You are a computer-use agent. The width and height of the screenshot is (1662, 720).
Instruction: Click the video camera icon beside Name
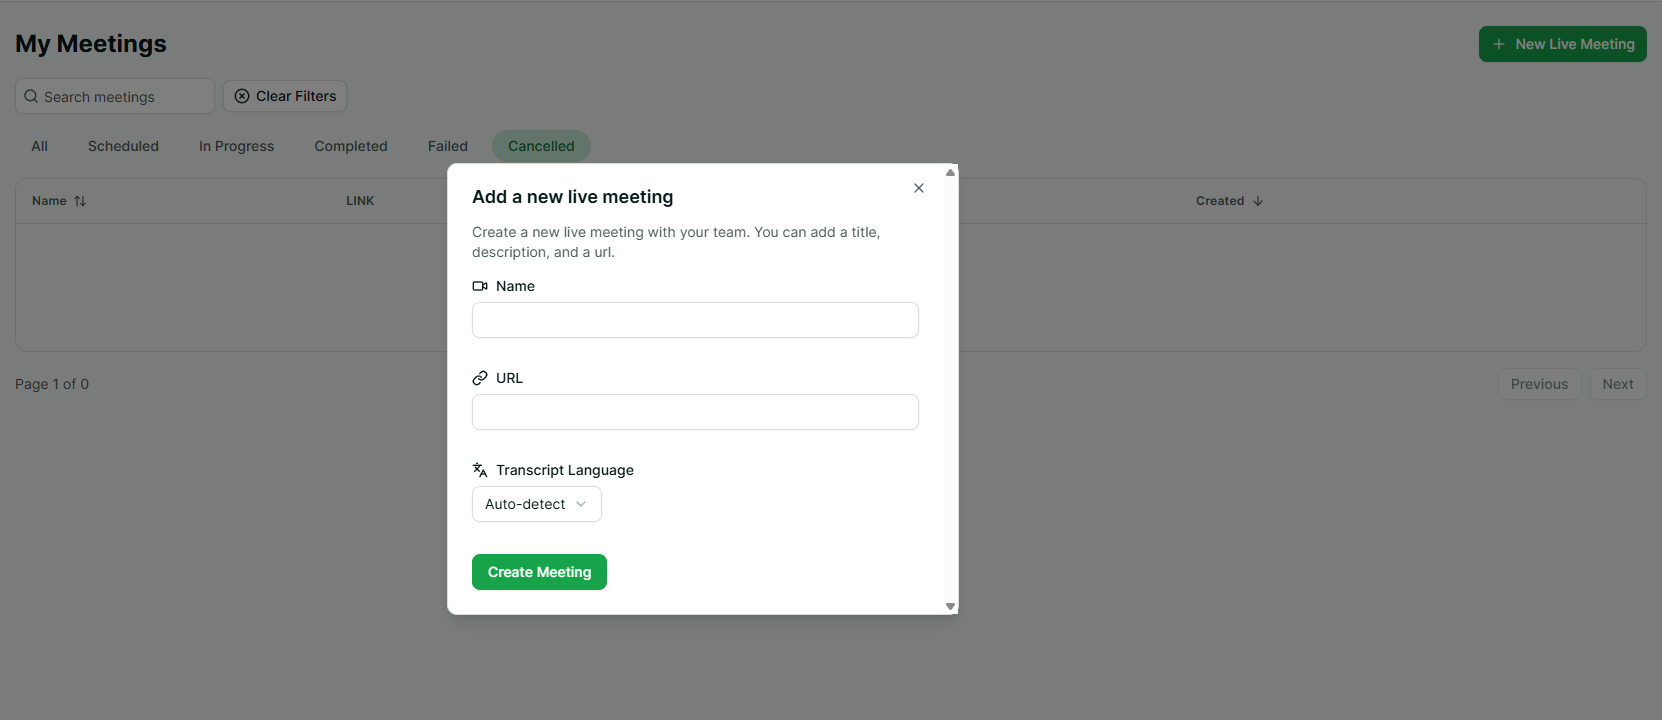click(480, 286)
